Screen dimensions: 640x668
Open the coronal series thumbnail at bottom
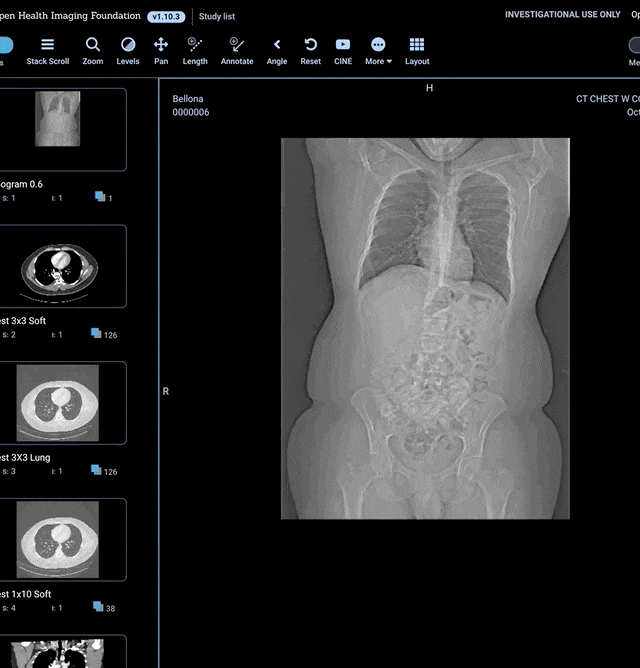pyautogui.click(x=63, y=652)
